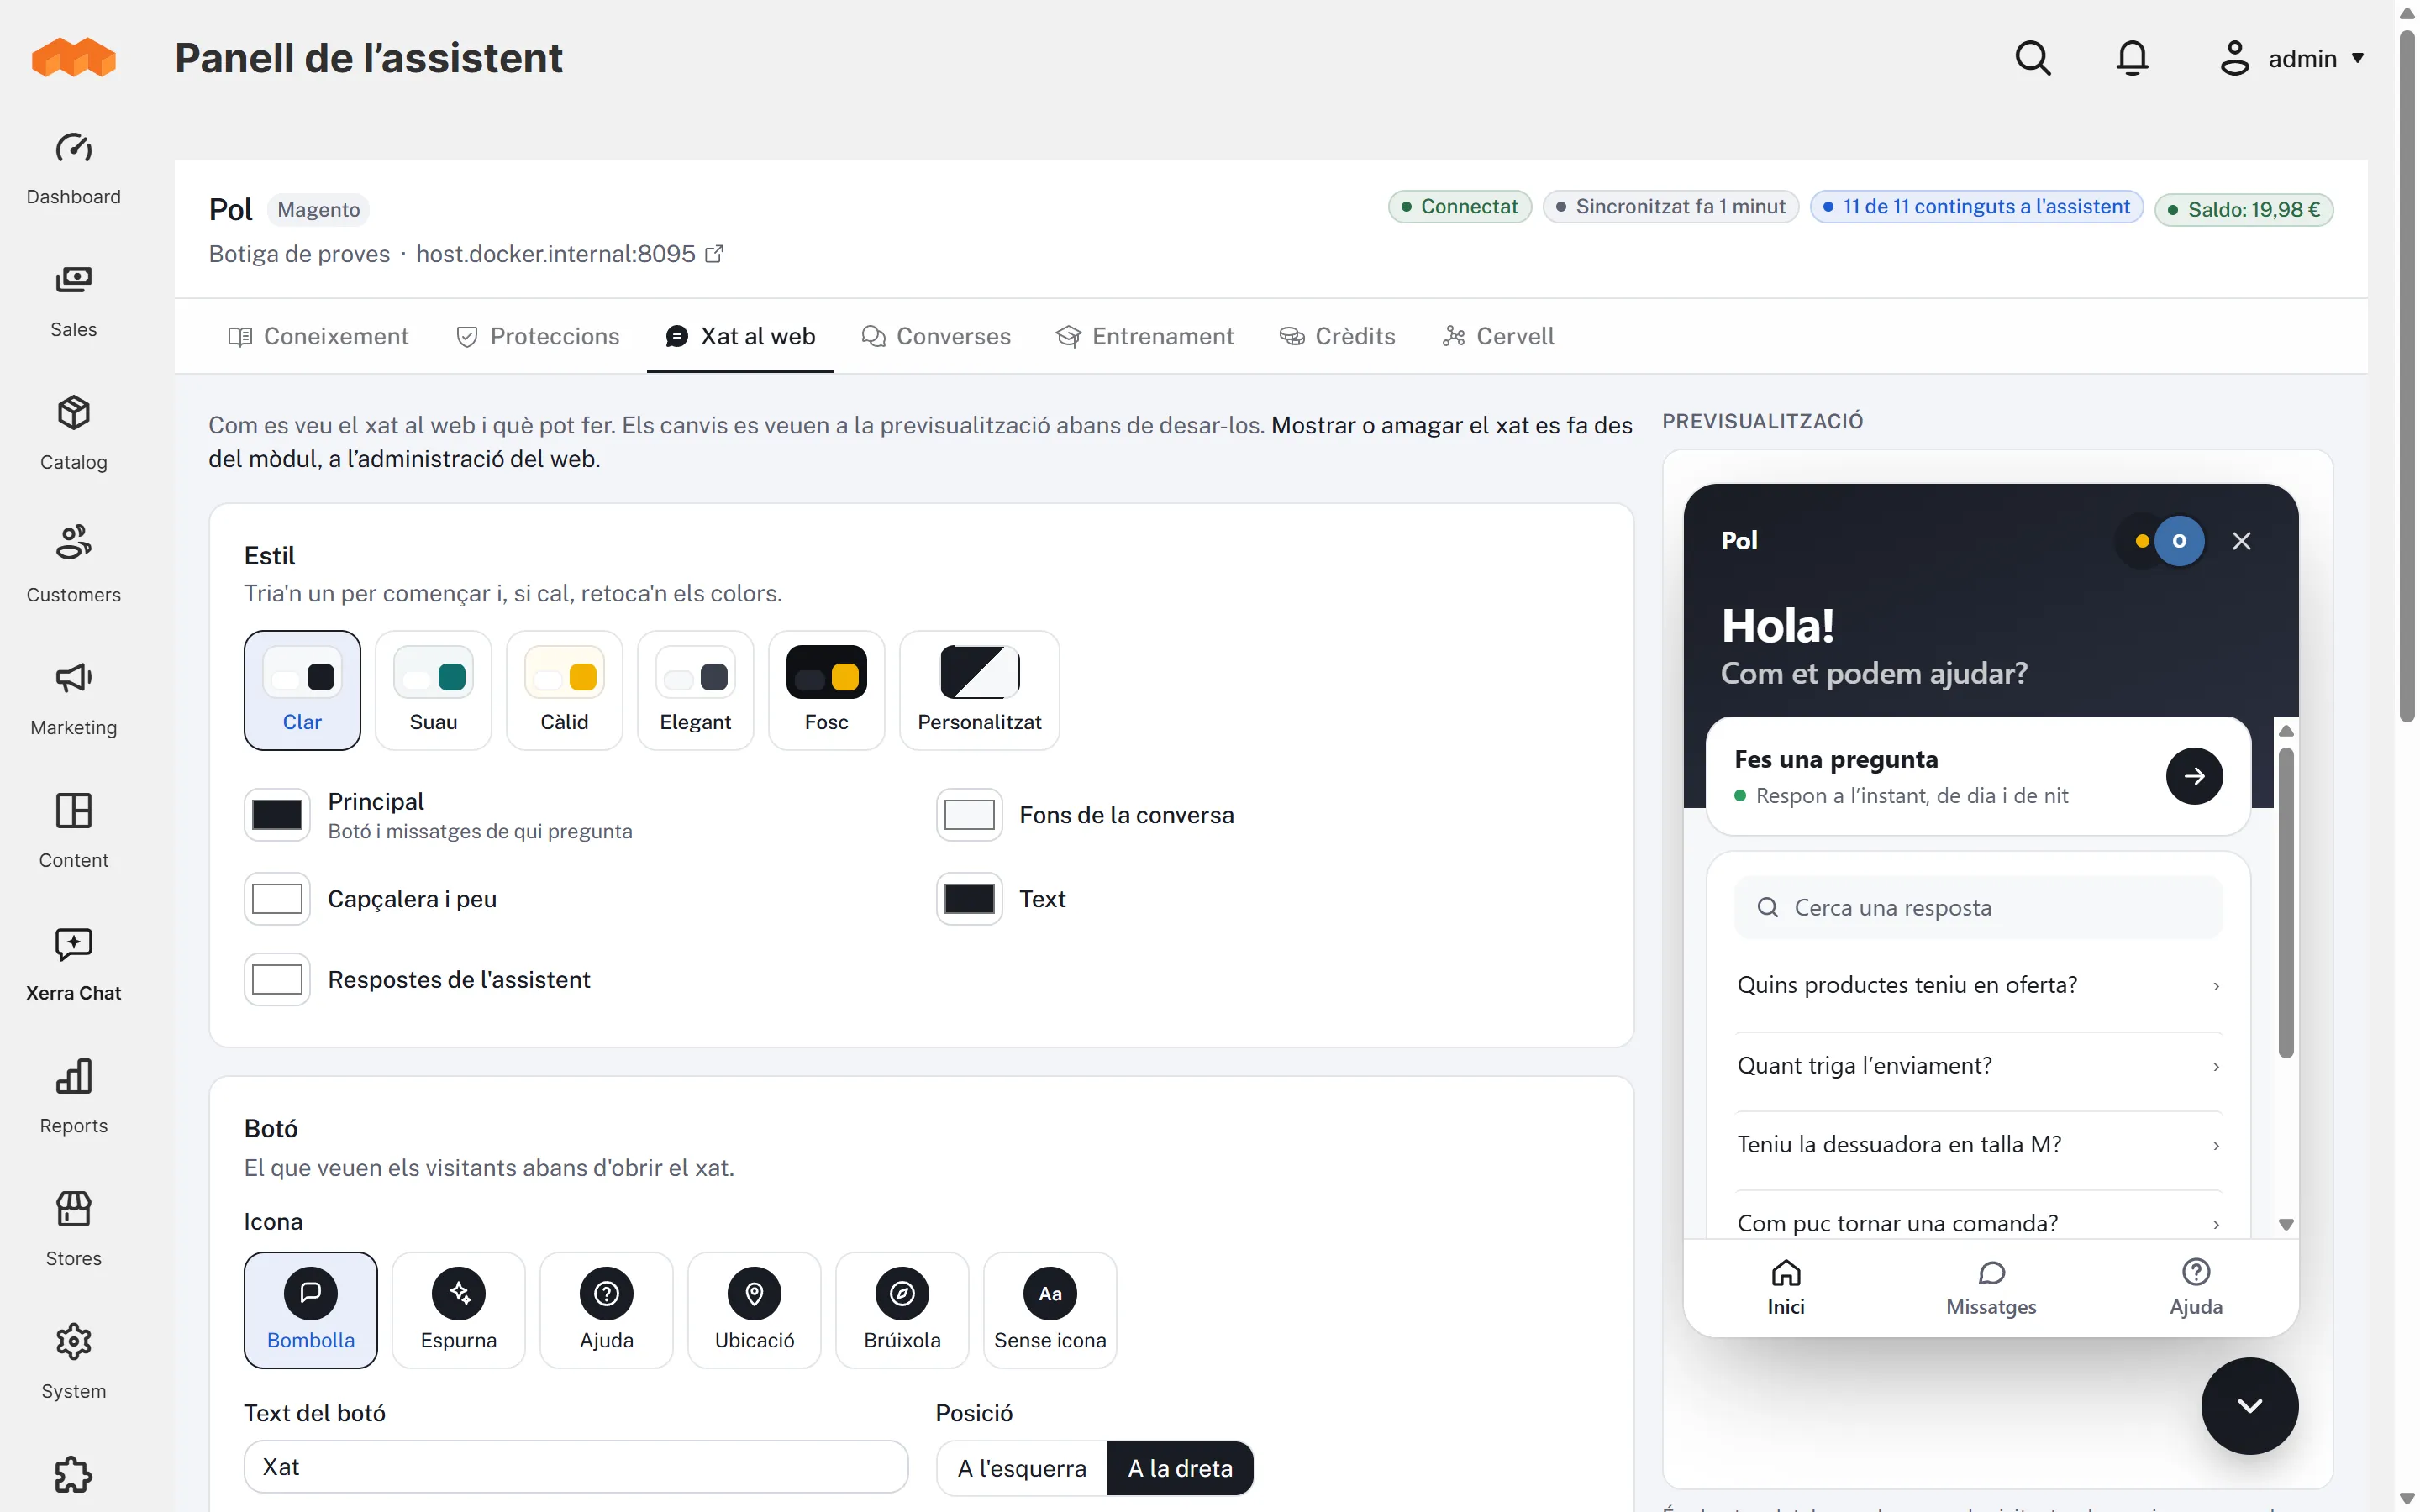Switch to the Crèdits tab
Viewport: 2420px width, 1512px height.
[x=1337, y=336]
